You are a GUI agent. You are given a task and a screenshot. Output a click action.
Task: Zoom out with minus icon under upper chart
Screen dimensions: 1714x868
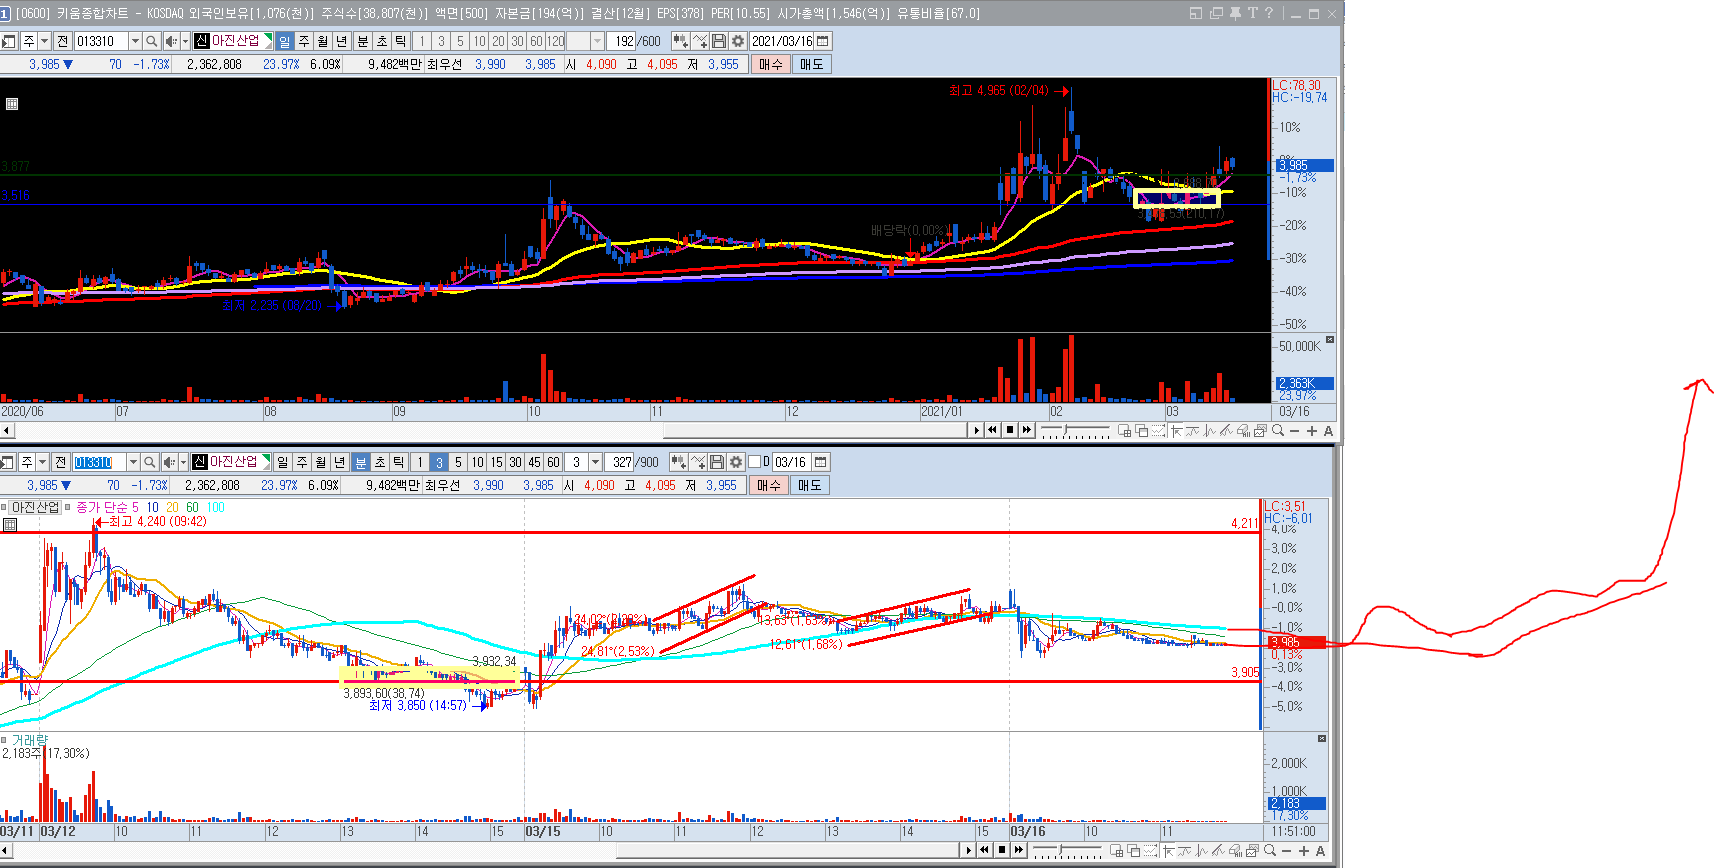pos(1294,431)
